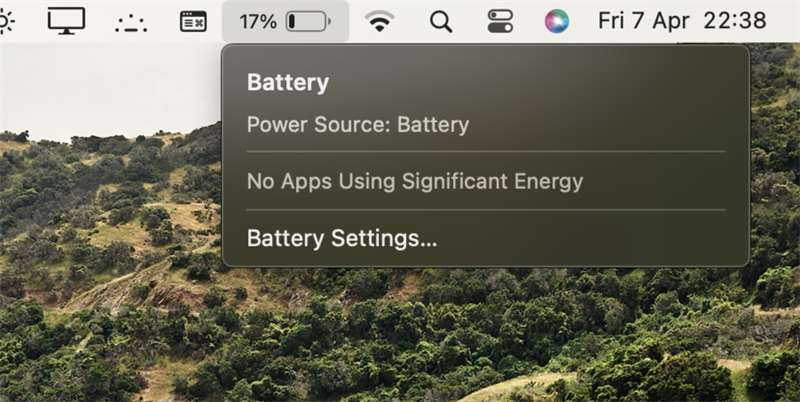Open Control Center toggles icon
800x402 pixels.
[x=500, y=21]
